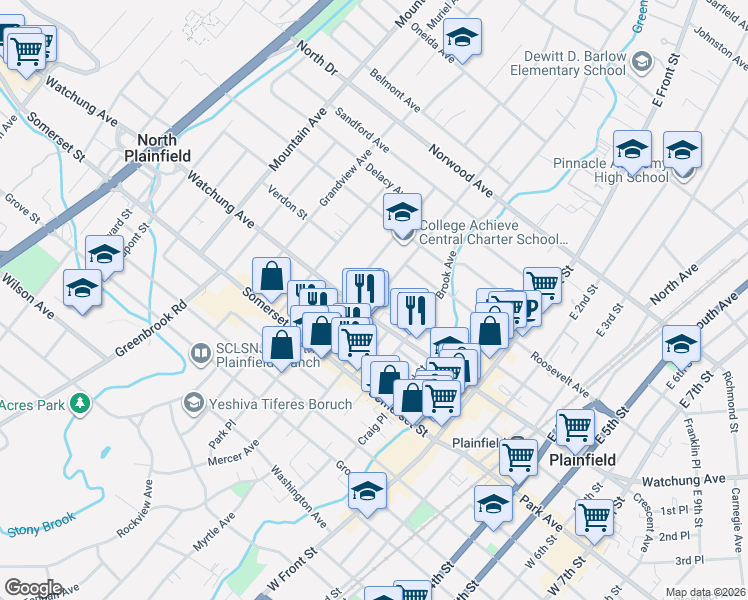Click the Franklin Pl street label
This screenshot has width=748, height=600.
click(690, 444)
